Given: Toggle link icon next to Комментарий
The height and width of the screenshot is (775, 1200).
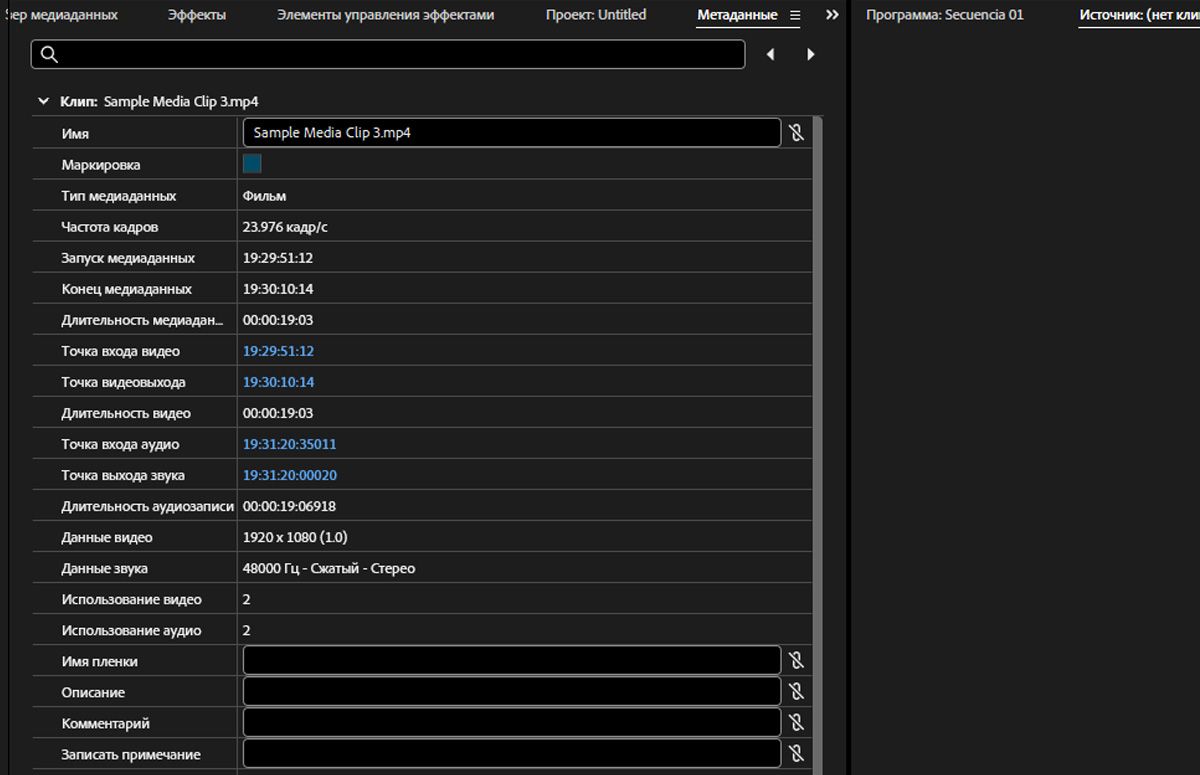Looking at the screenshot, I should coord(796,723).
